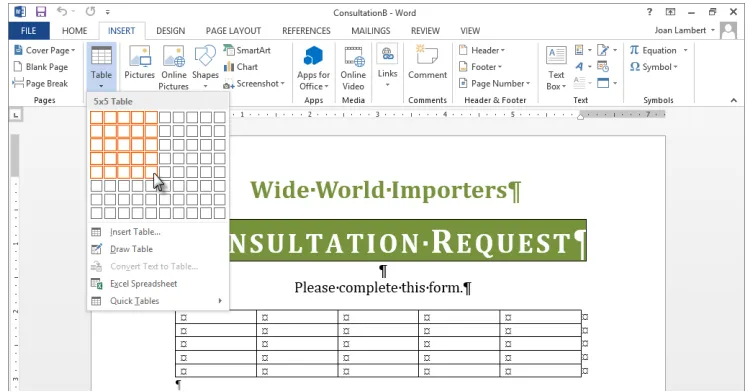
Task: Open the Links menu
Action: [x=387, y=66]
